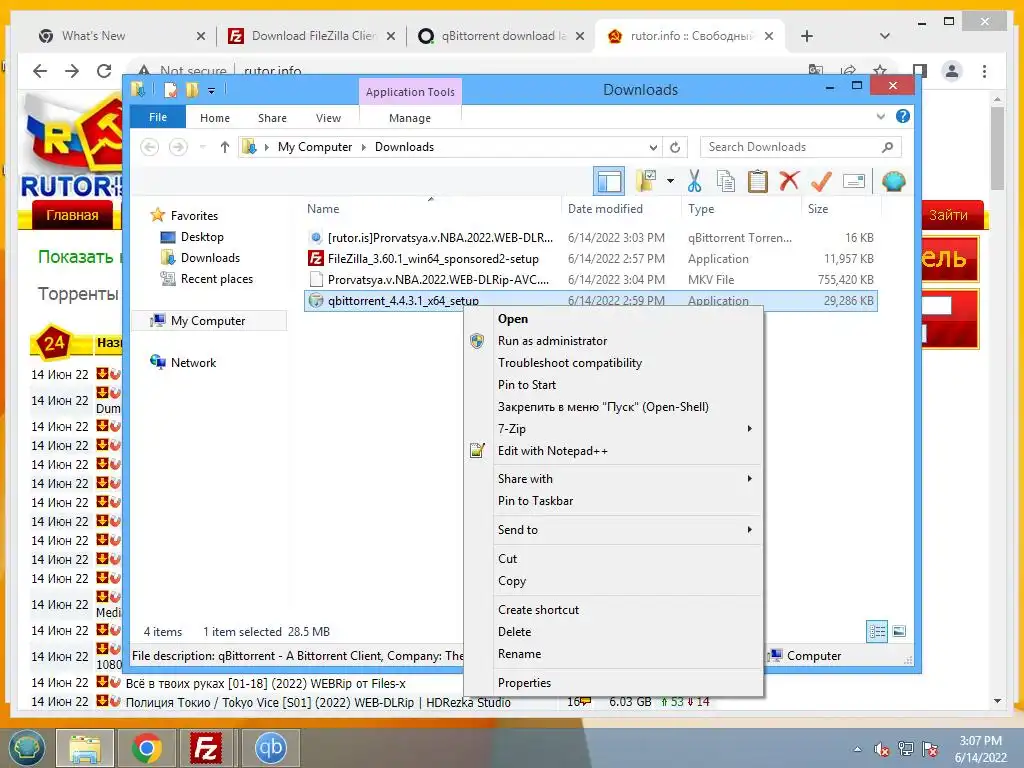Screen dimensions: 1024x768
Task: Click the clipboard Paste icon in Explorer toolbar
Action: [758, 181]
